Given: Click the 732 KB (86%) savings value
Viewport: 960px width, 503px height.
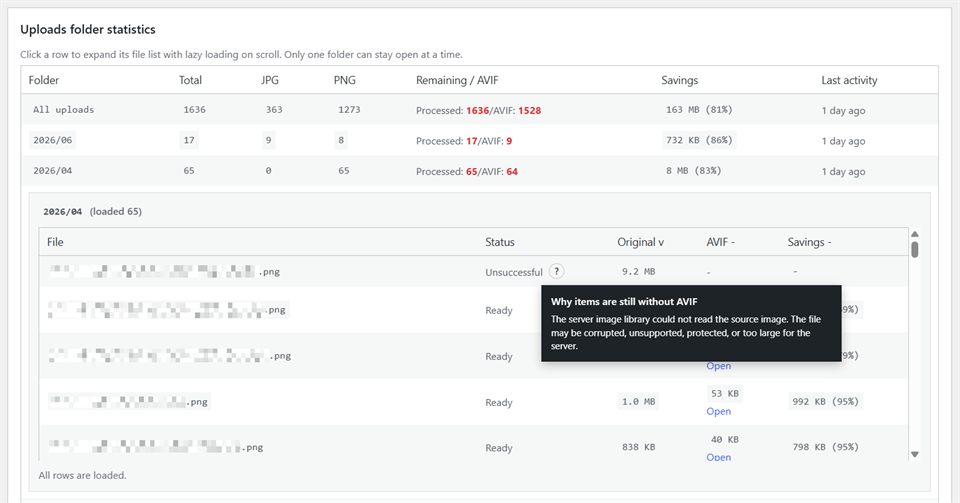Looking at the screenshot, I should click(699, 140).
